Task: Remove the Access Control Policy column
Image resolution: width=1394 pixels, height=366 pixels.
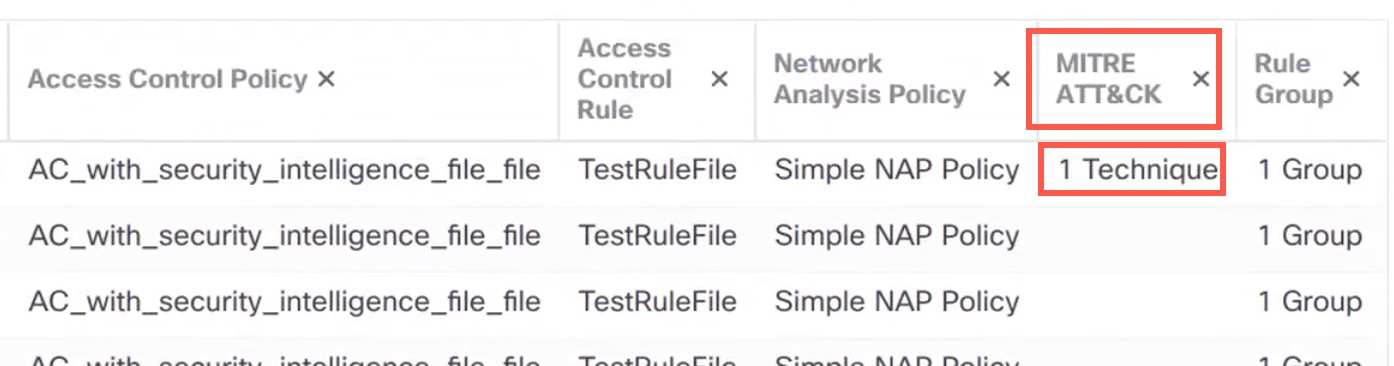Action: pos(326,79)
